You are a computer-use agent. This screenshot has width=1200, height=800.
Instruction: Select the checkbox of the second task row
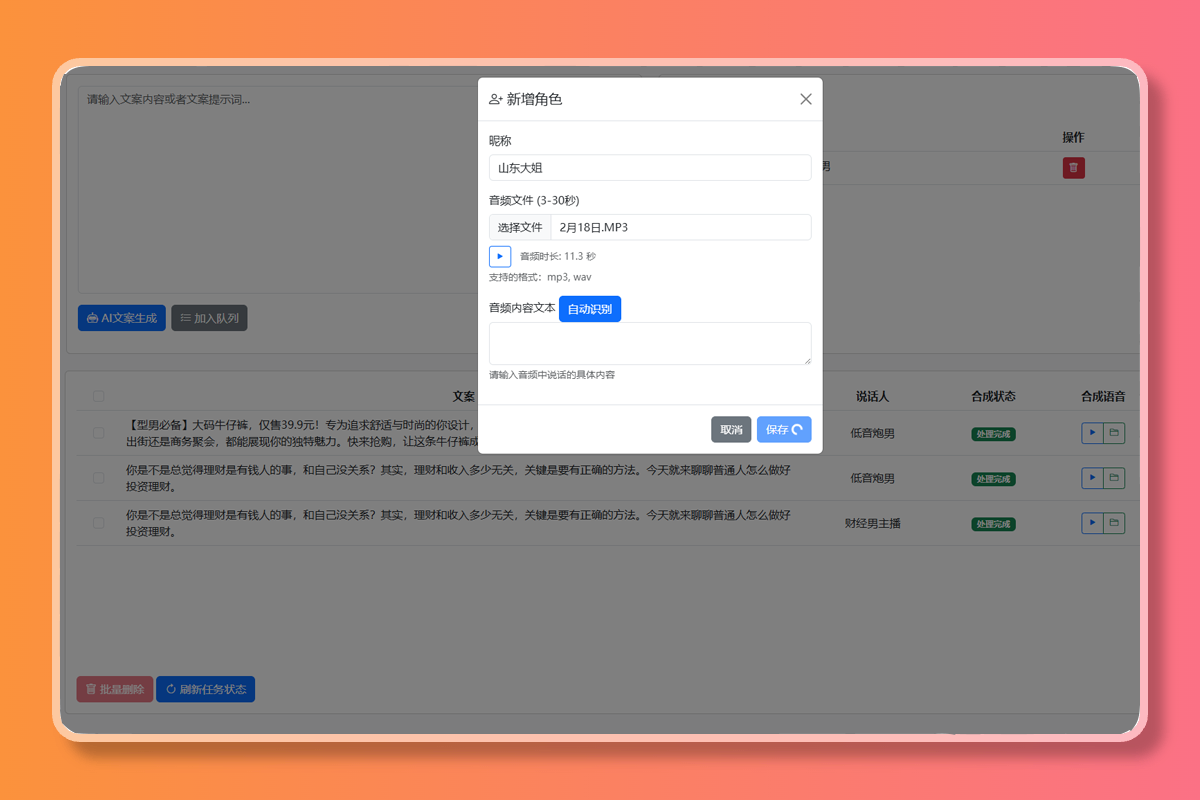pos(98,478)
